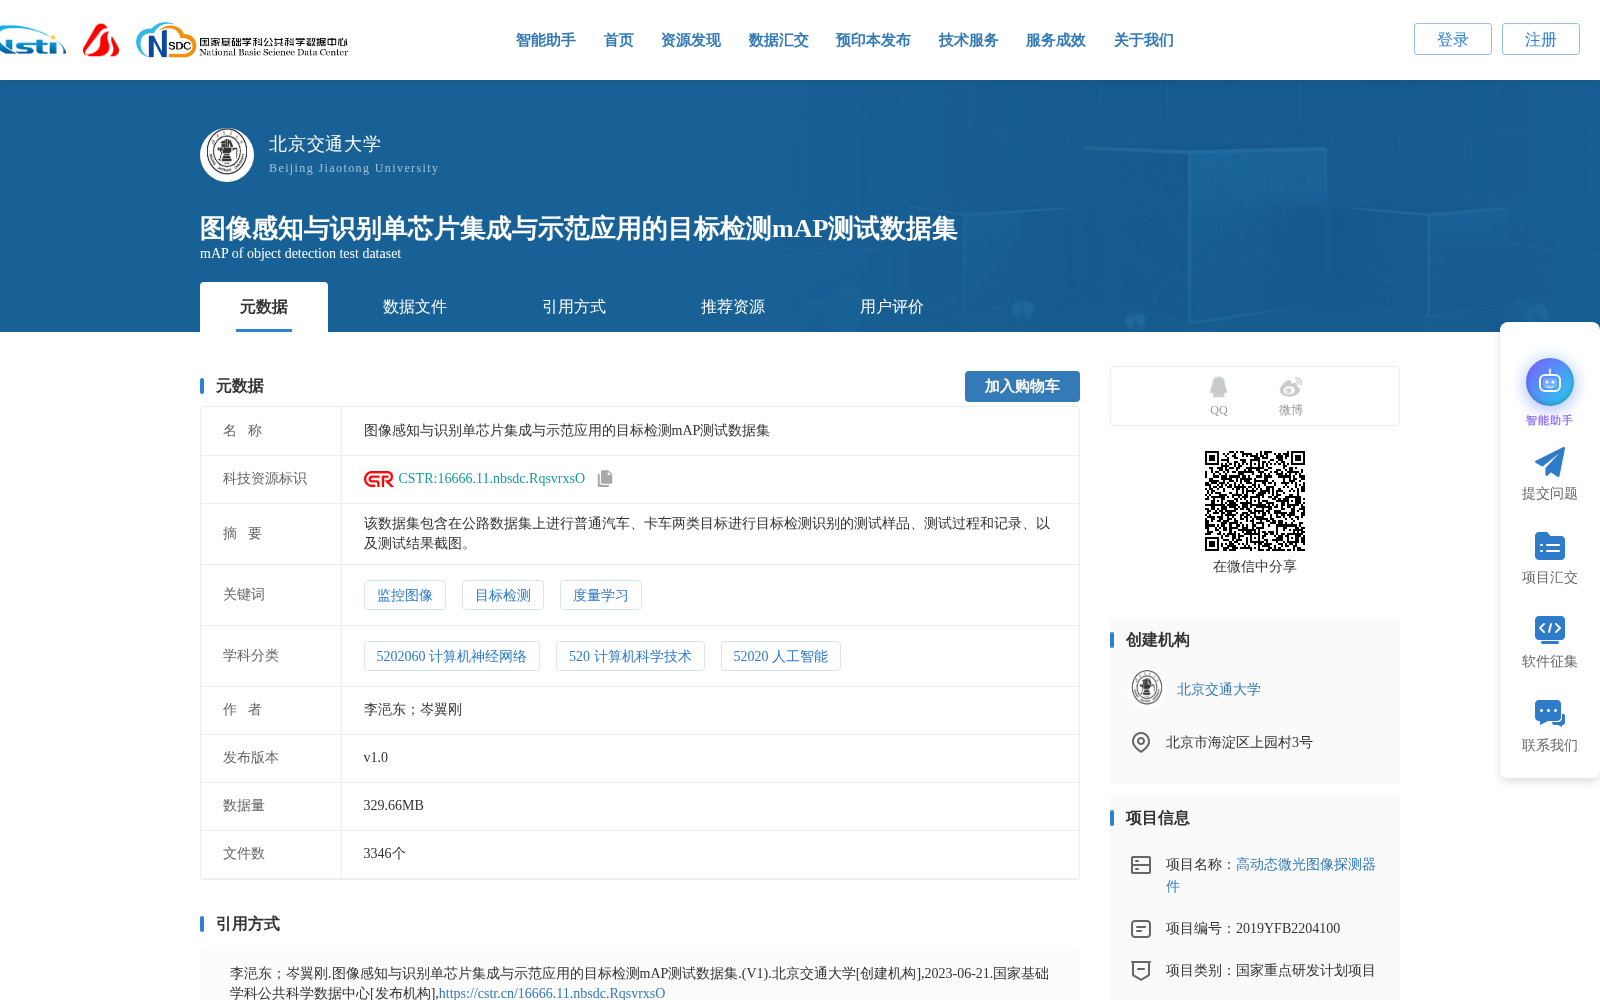
Task: Click the author text 李浥东；岑翼刚
Action: coord(413,710)
